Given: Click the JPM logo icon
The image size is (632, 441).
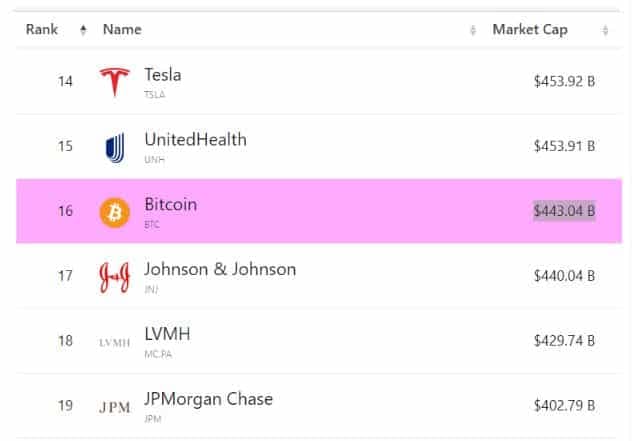Looking at the screenshot, I should pyautogui.click(x=115, y=408).
